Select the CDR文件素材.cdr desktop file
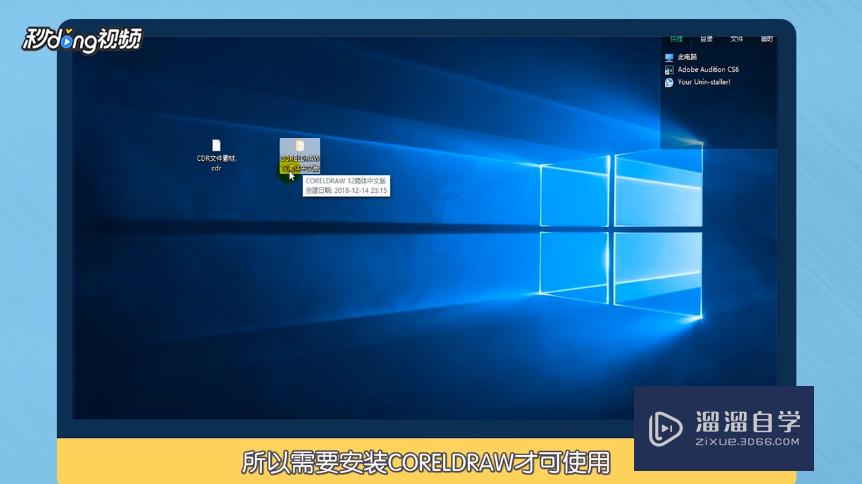 click(216, 155)
